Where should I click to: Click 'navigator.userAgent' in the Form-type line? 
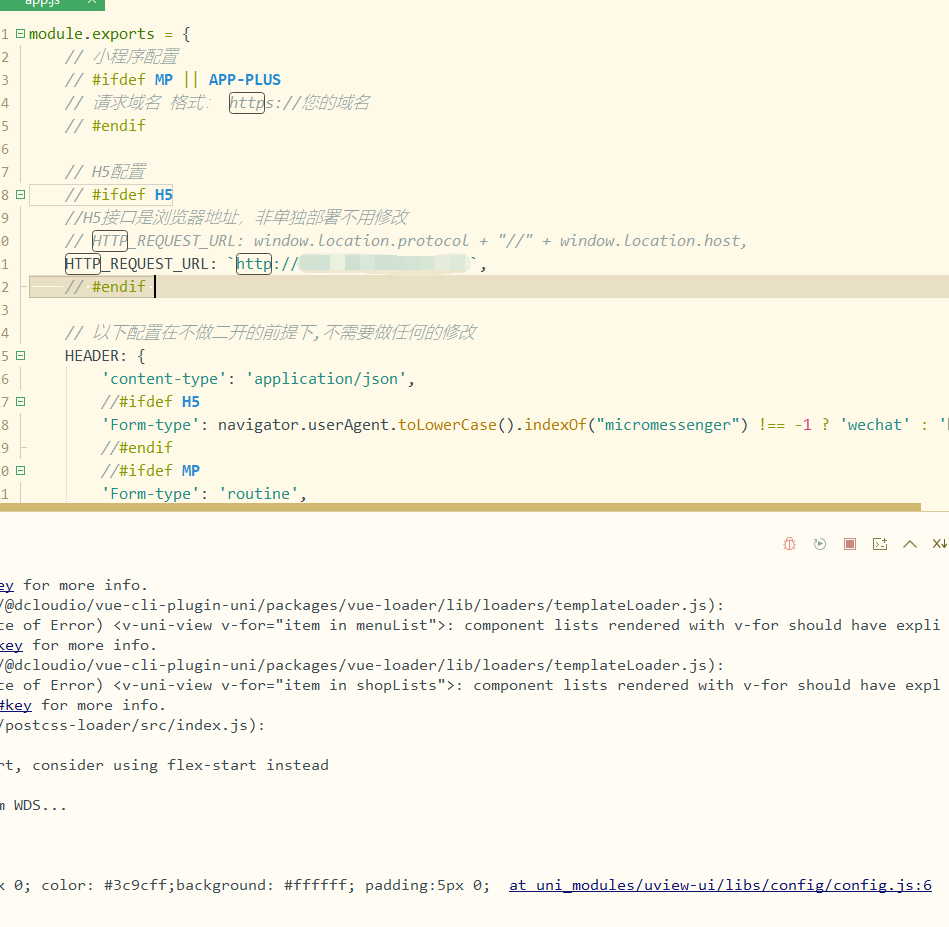point(303,425)
